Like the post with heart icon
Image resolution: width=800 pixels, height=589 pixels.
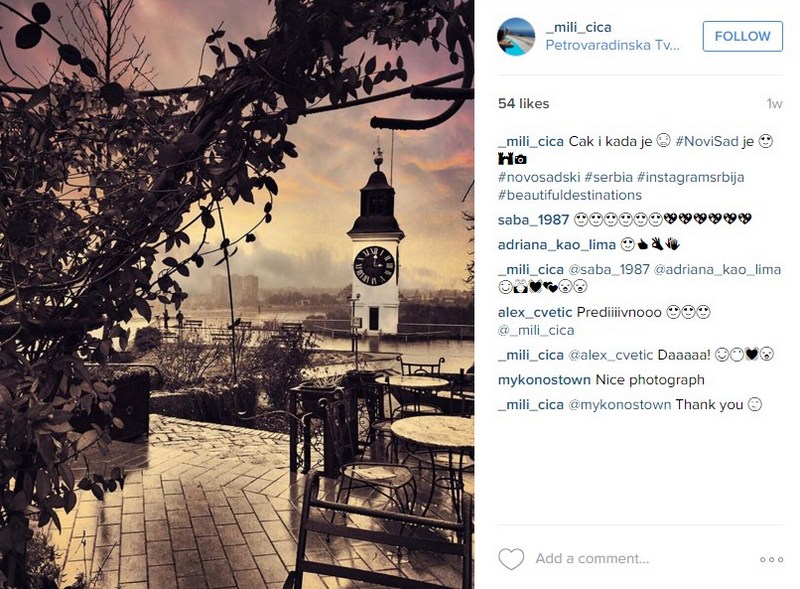tap(511, 558)
